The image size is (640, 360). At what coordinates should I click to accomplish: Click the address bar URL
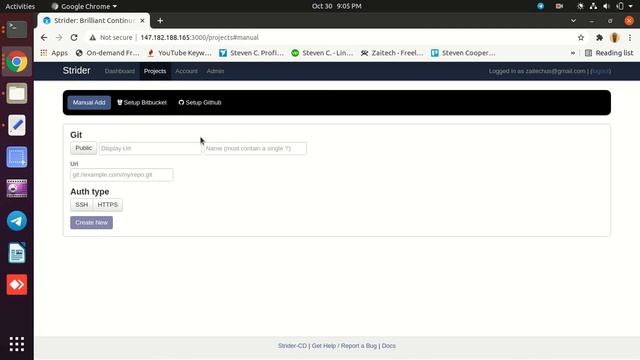[x=200, y=38]
